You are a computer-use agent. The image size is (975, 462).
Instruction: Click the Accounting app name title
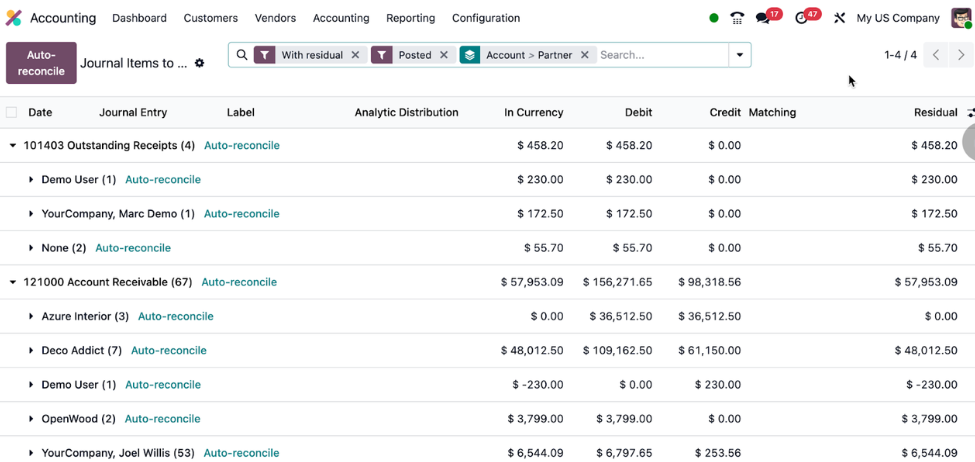63,18
